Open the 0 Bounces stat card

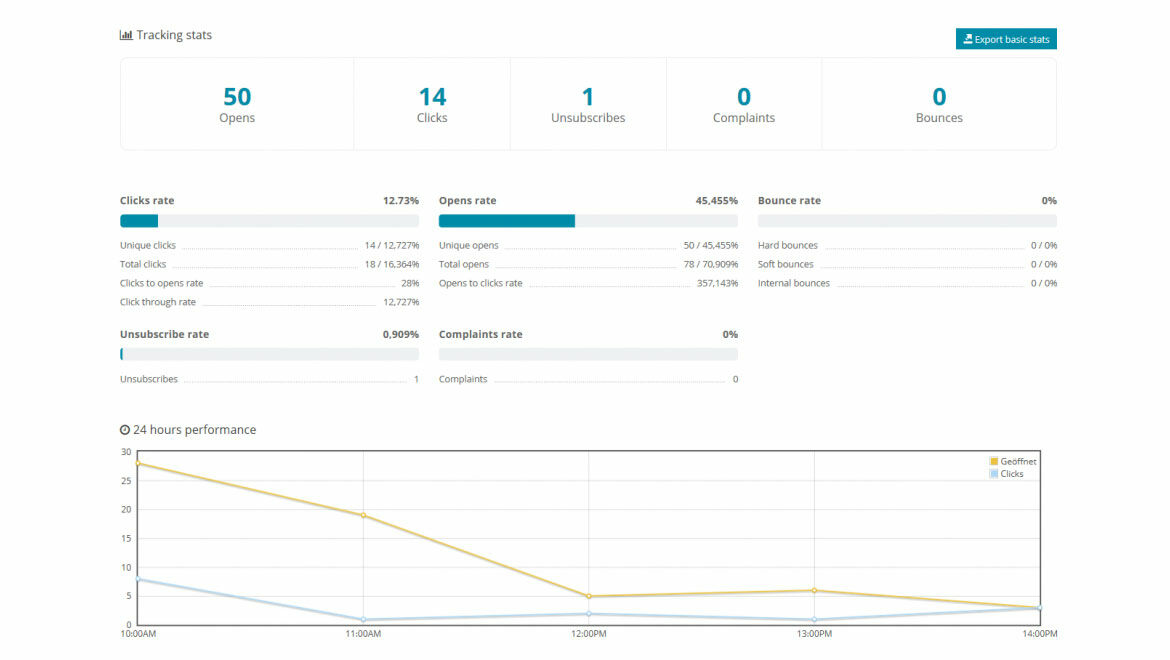(x=939, y=104)
